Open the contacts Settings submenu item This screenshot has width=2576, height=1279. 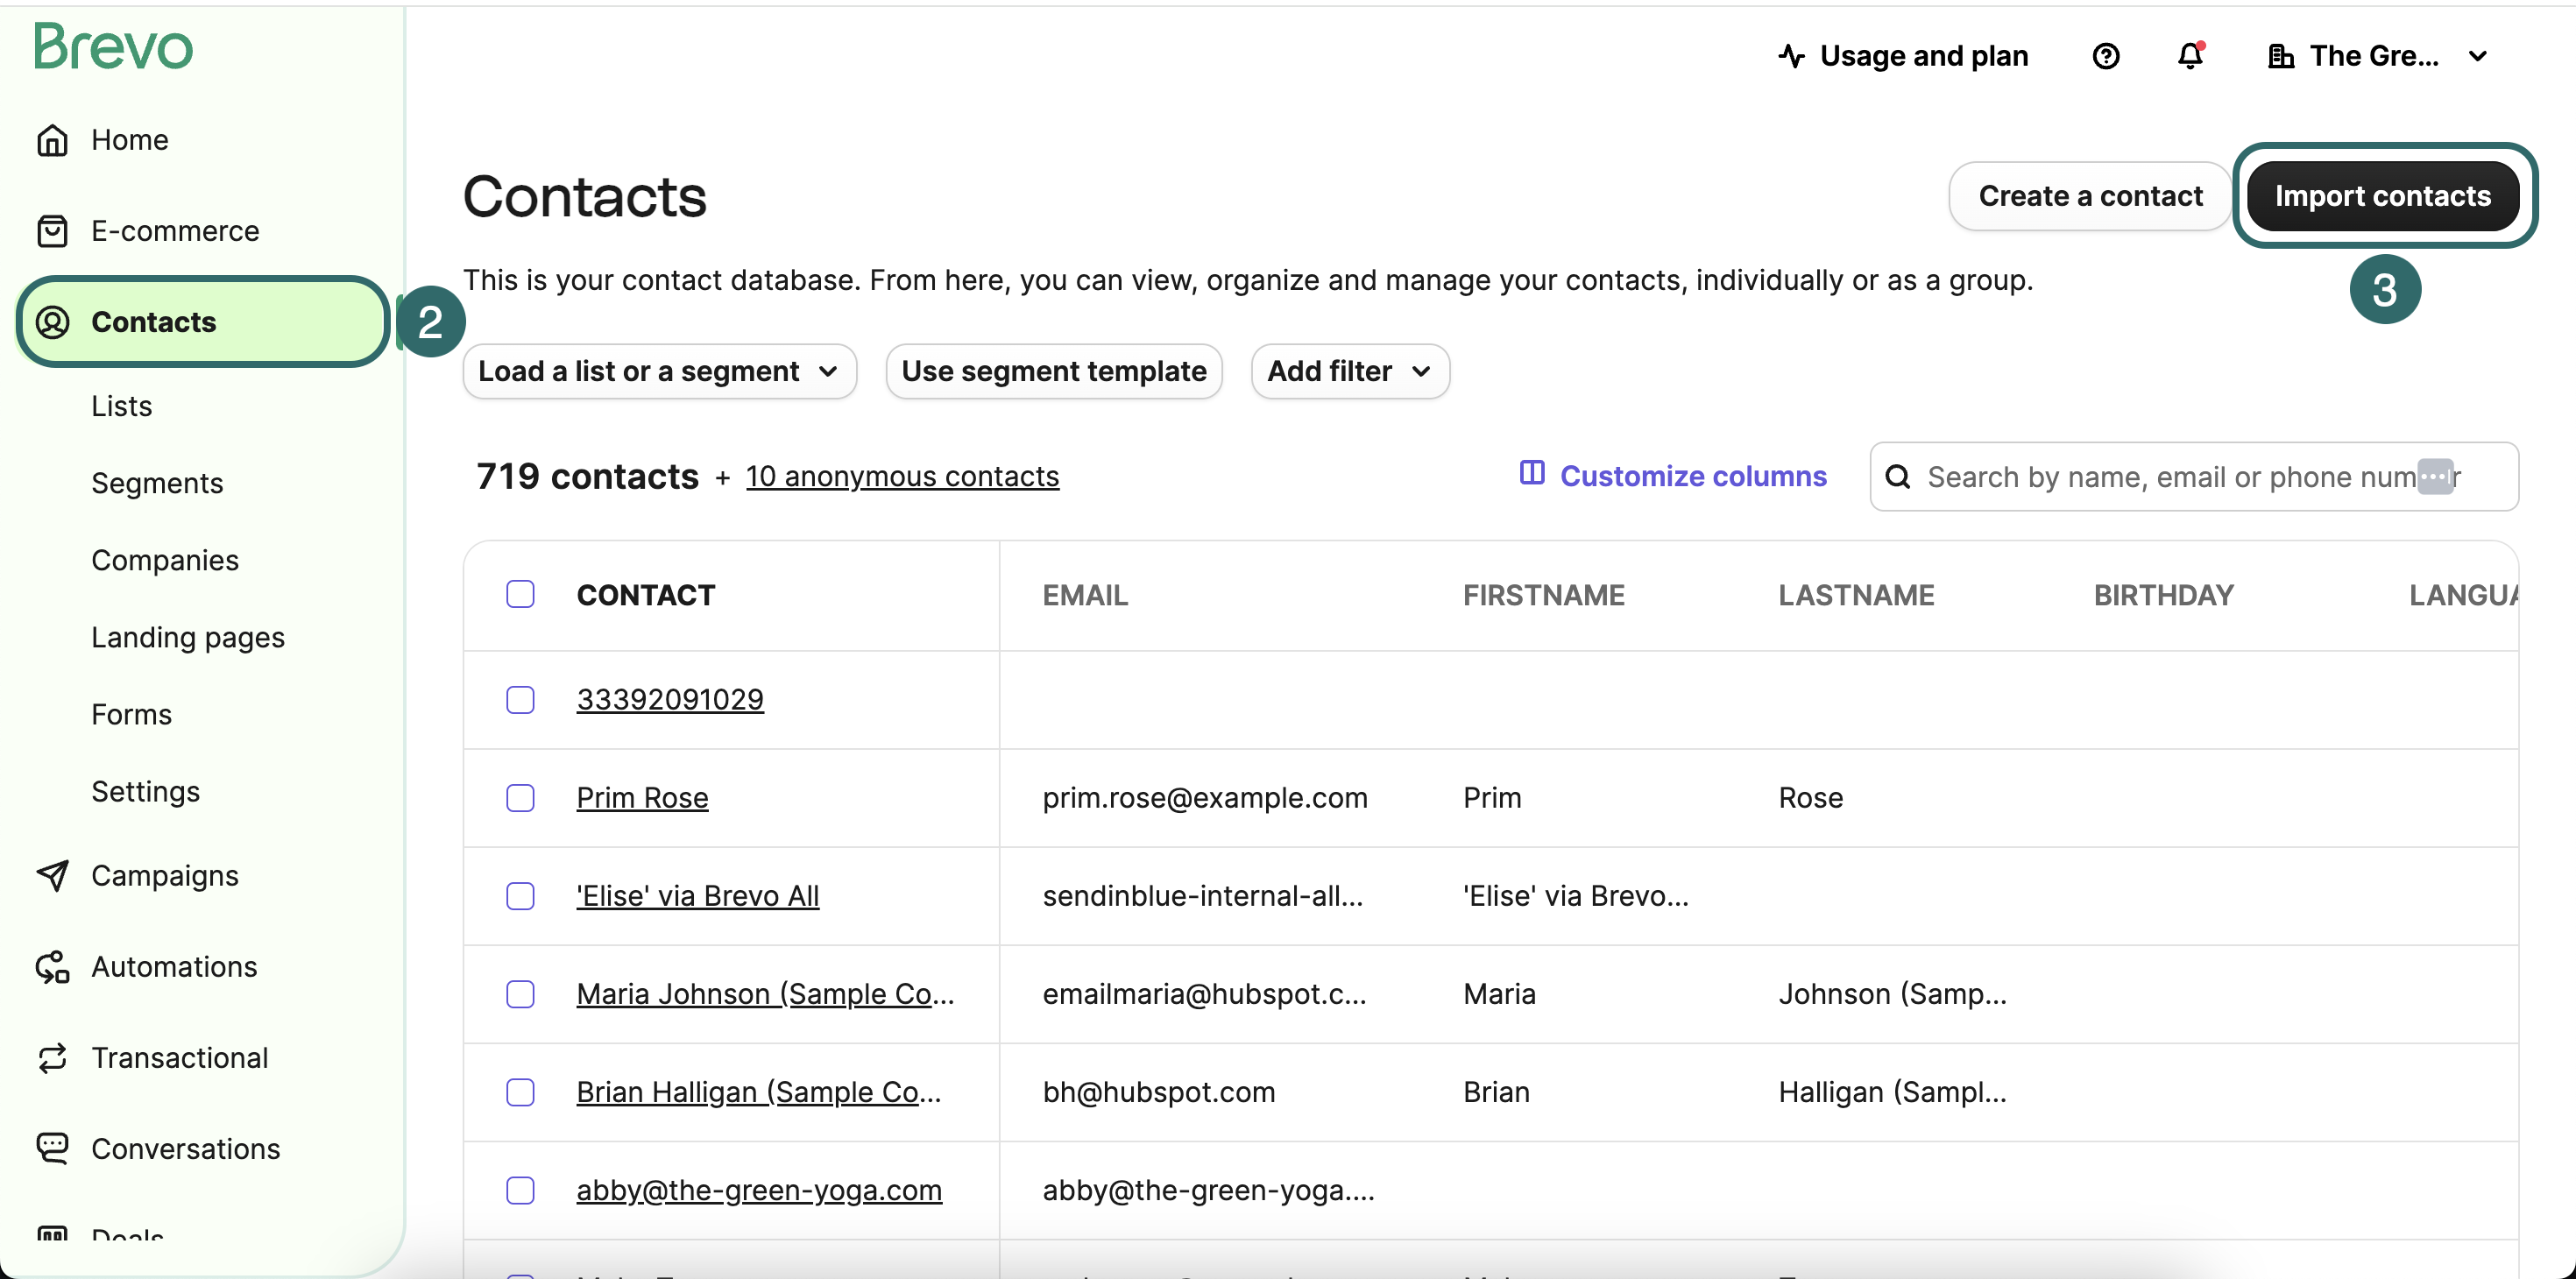(145, 791)
